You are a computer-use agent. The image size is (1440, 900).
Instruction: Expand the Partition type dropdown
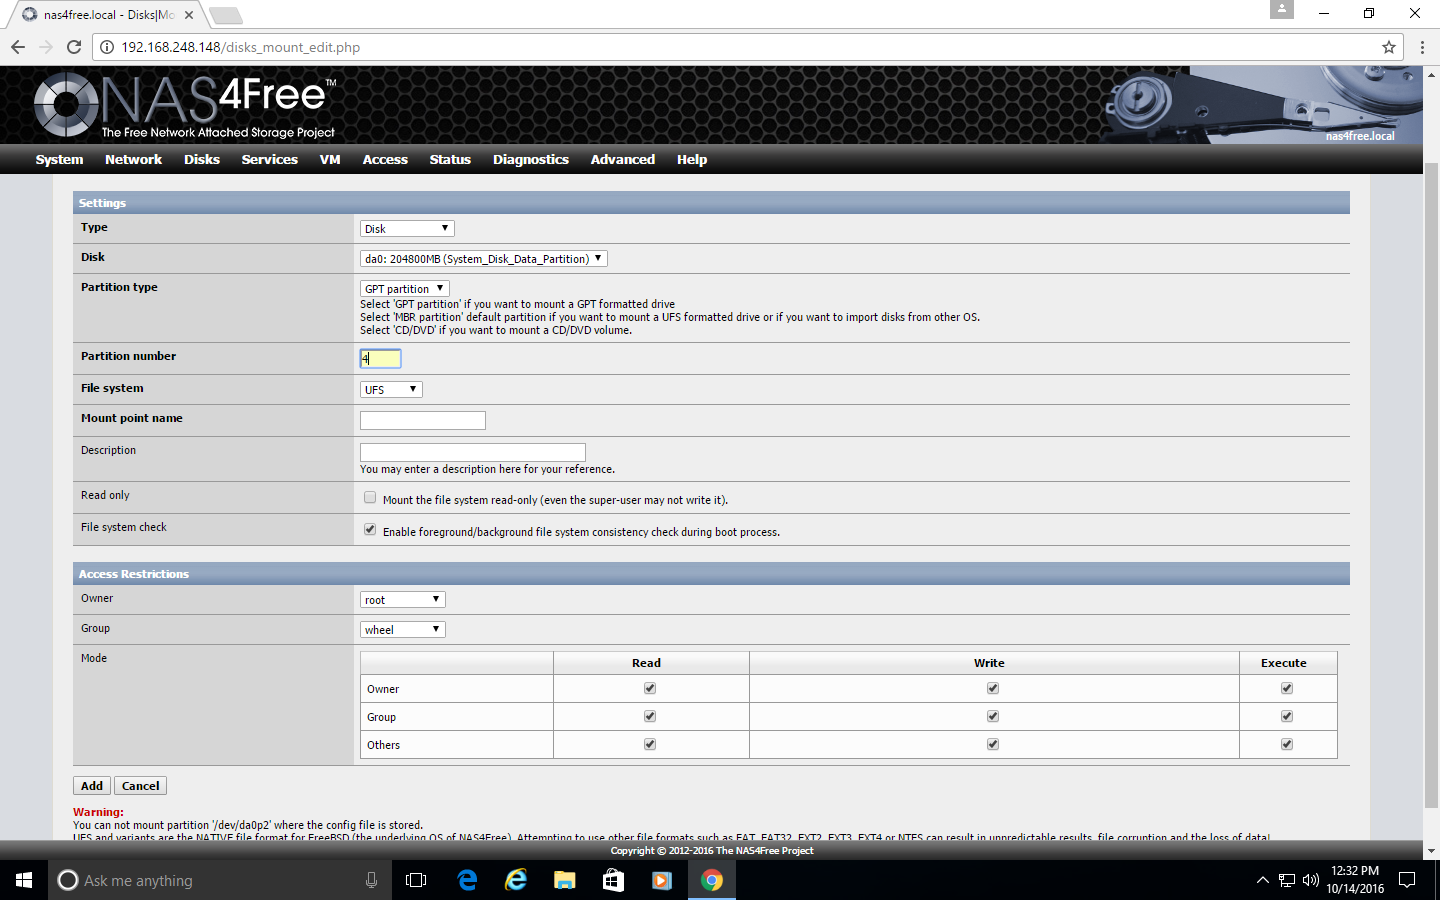tap(404, 289)
